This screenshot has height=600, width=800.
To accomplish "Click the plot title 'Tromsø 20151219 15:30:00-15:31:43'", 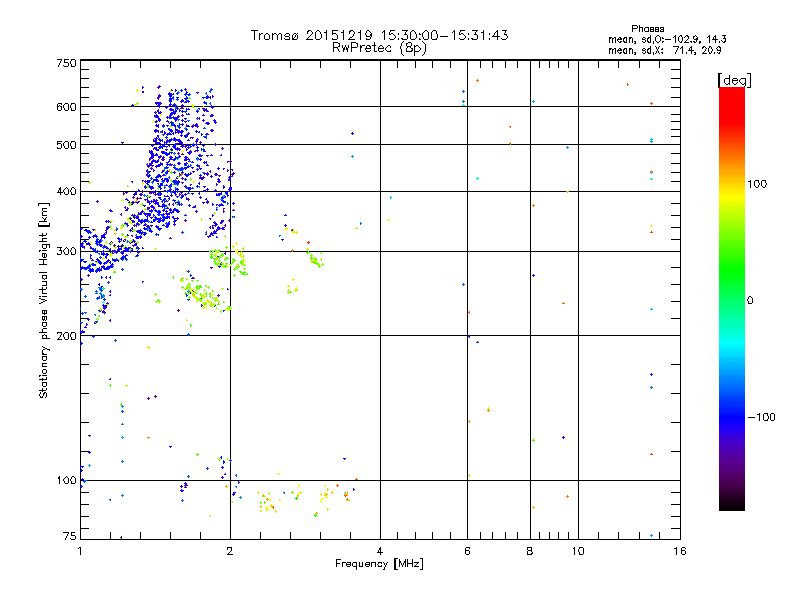I will (x=379, y=36).
